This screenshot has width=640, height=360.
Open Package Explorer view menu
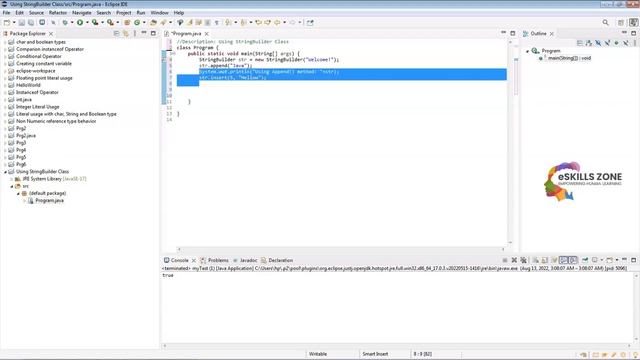pyautogui.click(x=135, y=33)
